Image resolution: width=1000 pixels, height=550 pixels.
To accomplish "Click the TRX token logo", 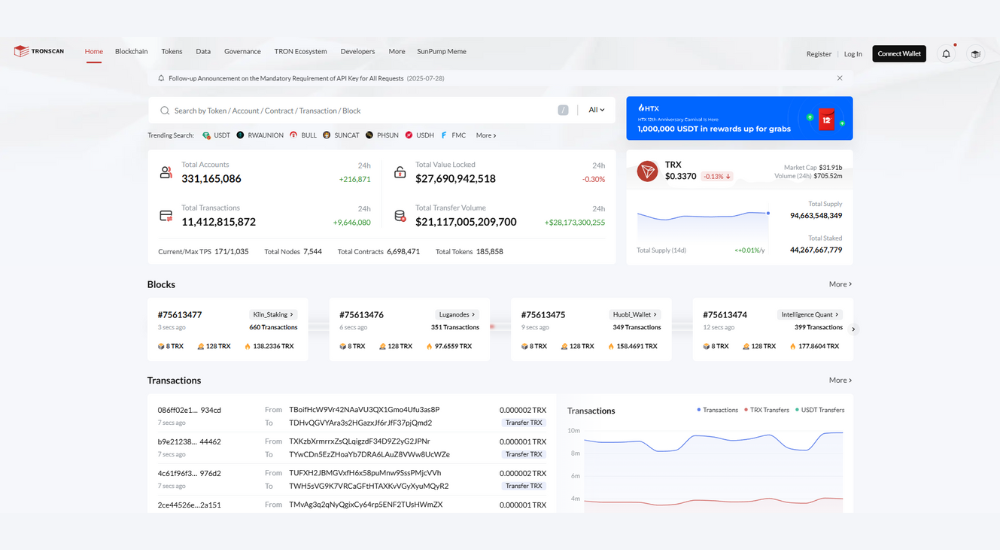I will 647,171.
